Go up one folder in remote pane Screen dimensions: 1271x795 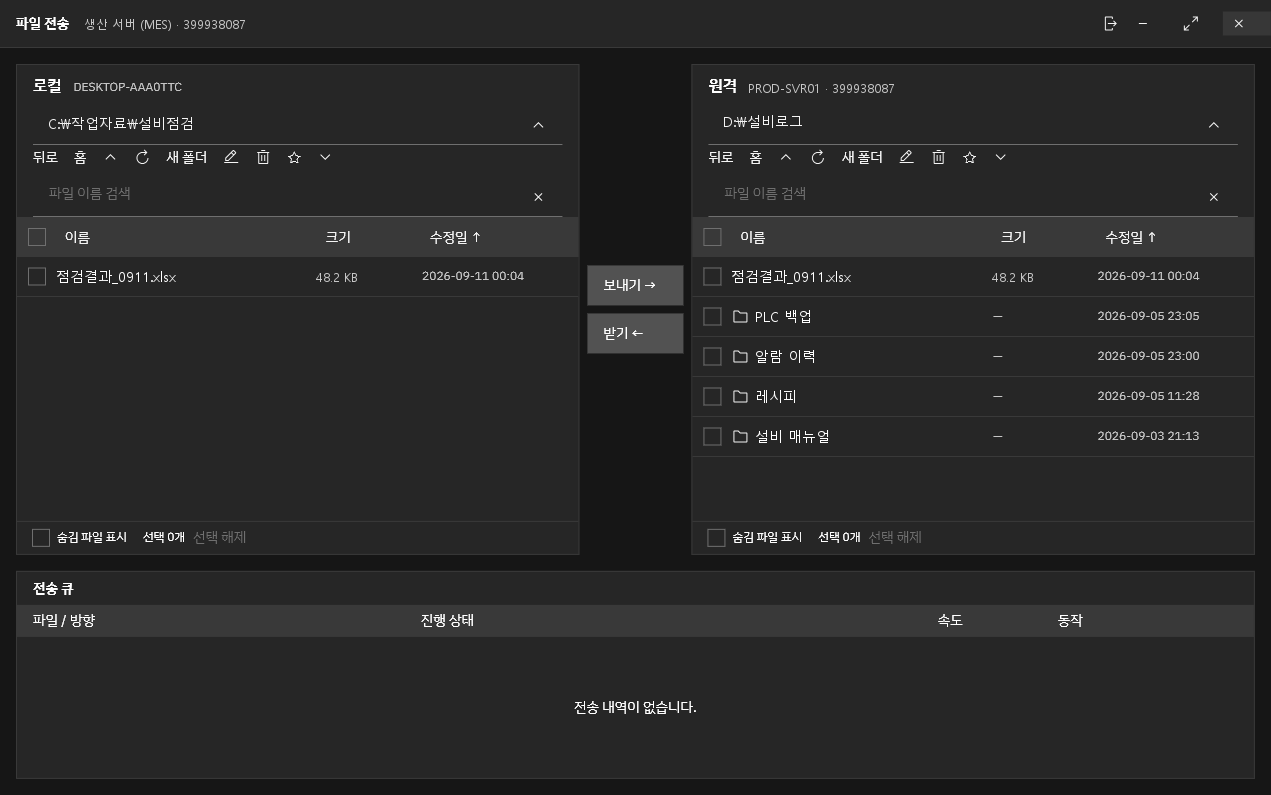tap(786, 157)
